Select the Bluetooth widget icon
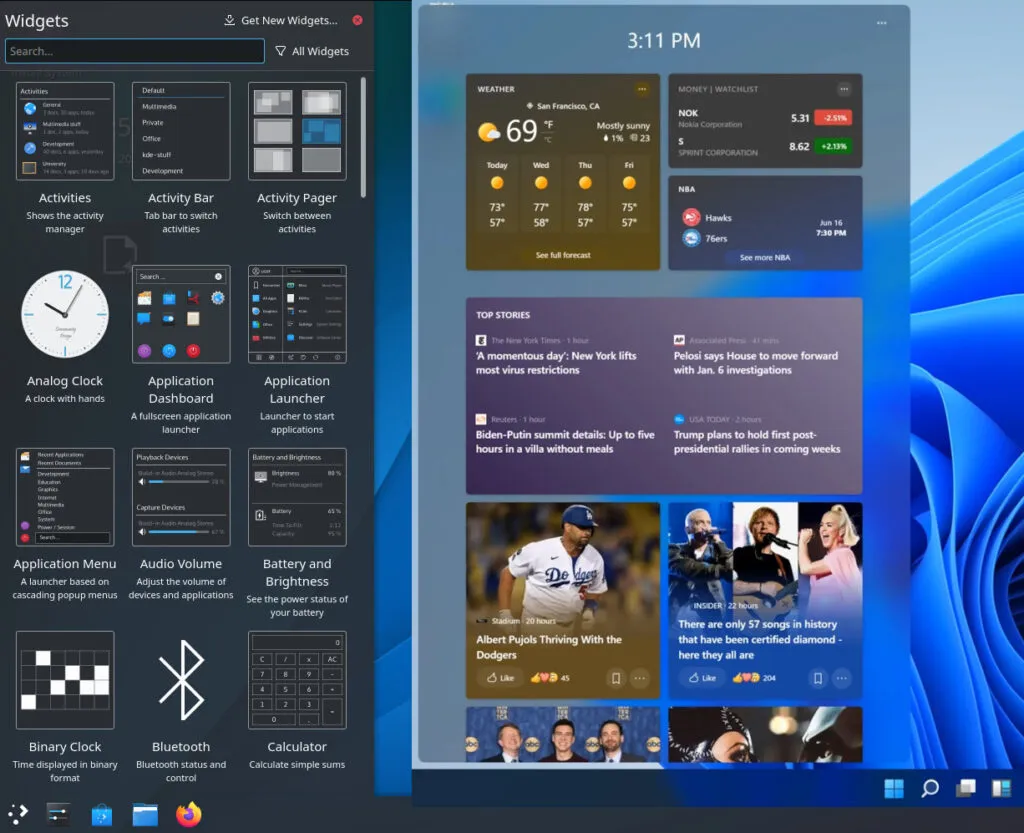The width and height of the screenshot is (1024, 833). coord(181,680)
